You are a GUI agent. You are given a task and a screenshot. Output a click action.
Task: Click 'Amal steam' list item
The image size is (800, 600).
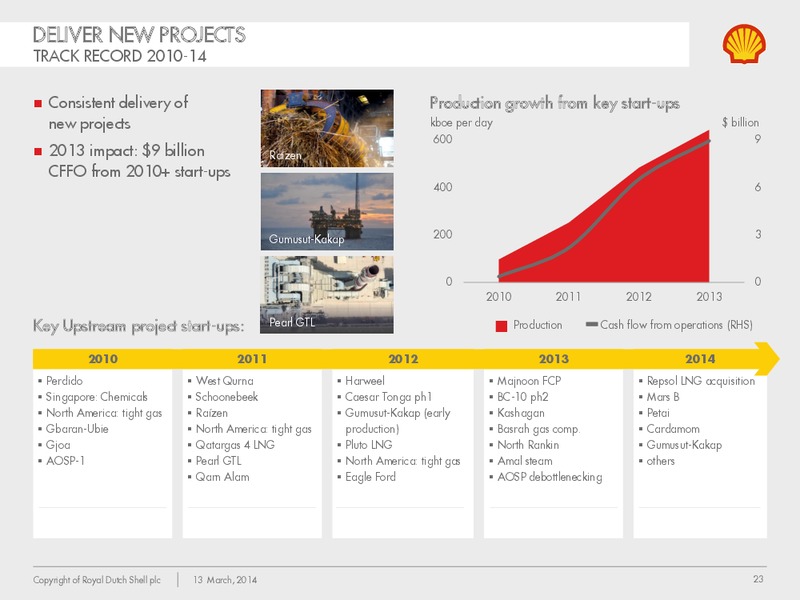coord(525,461)
